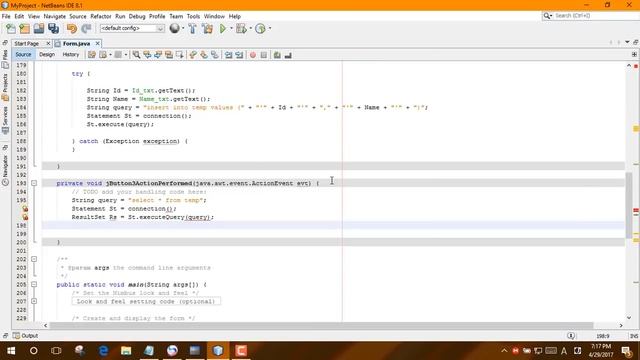The width and height of the screenshot is (640, 360).
Task: Open the Debug menu
Action: [x=137, y=16]
